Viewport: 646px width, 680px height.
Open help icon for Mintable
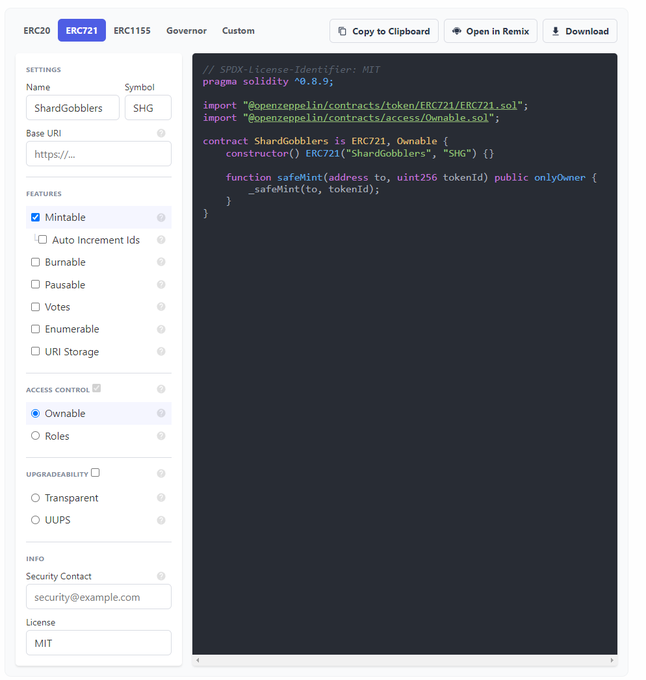[161, 217]
